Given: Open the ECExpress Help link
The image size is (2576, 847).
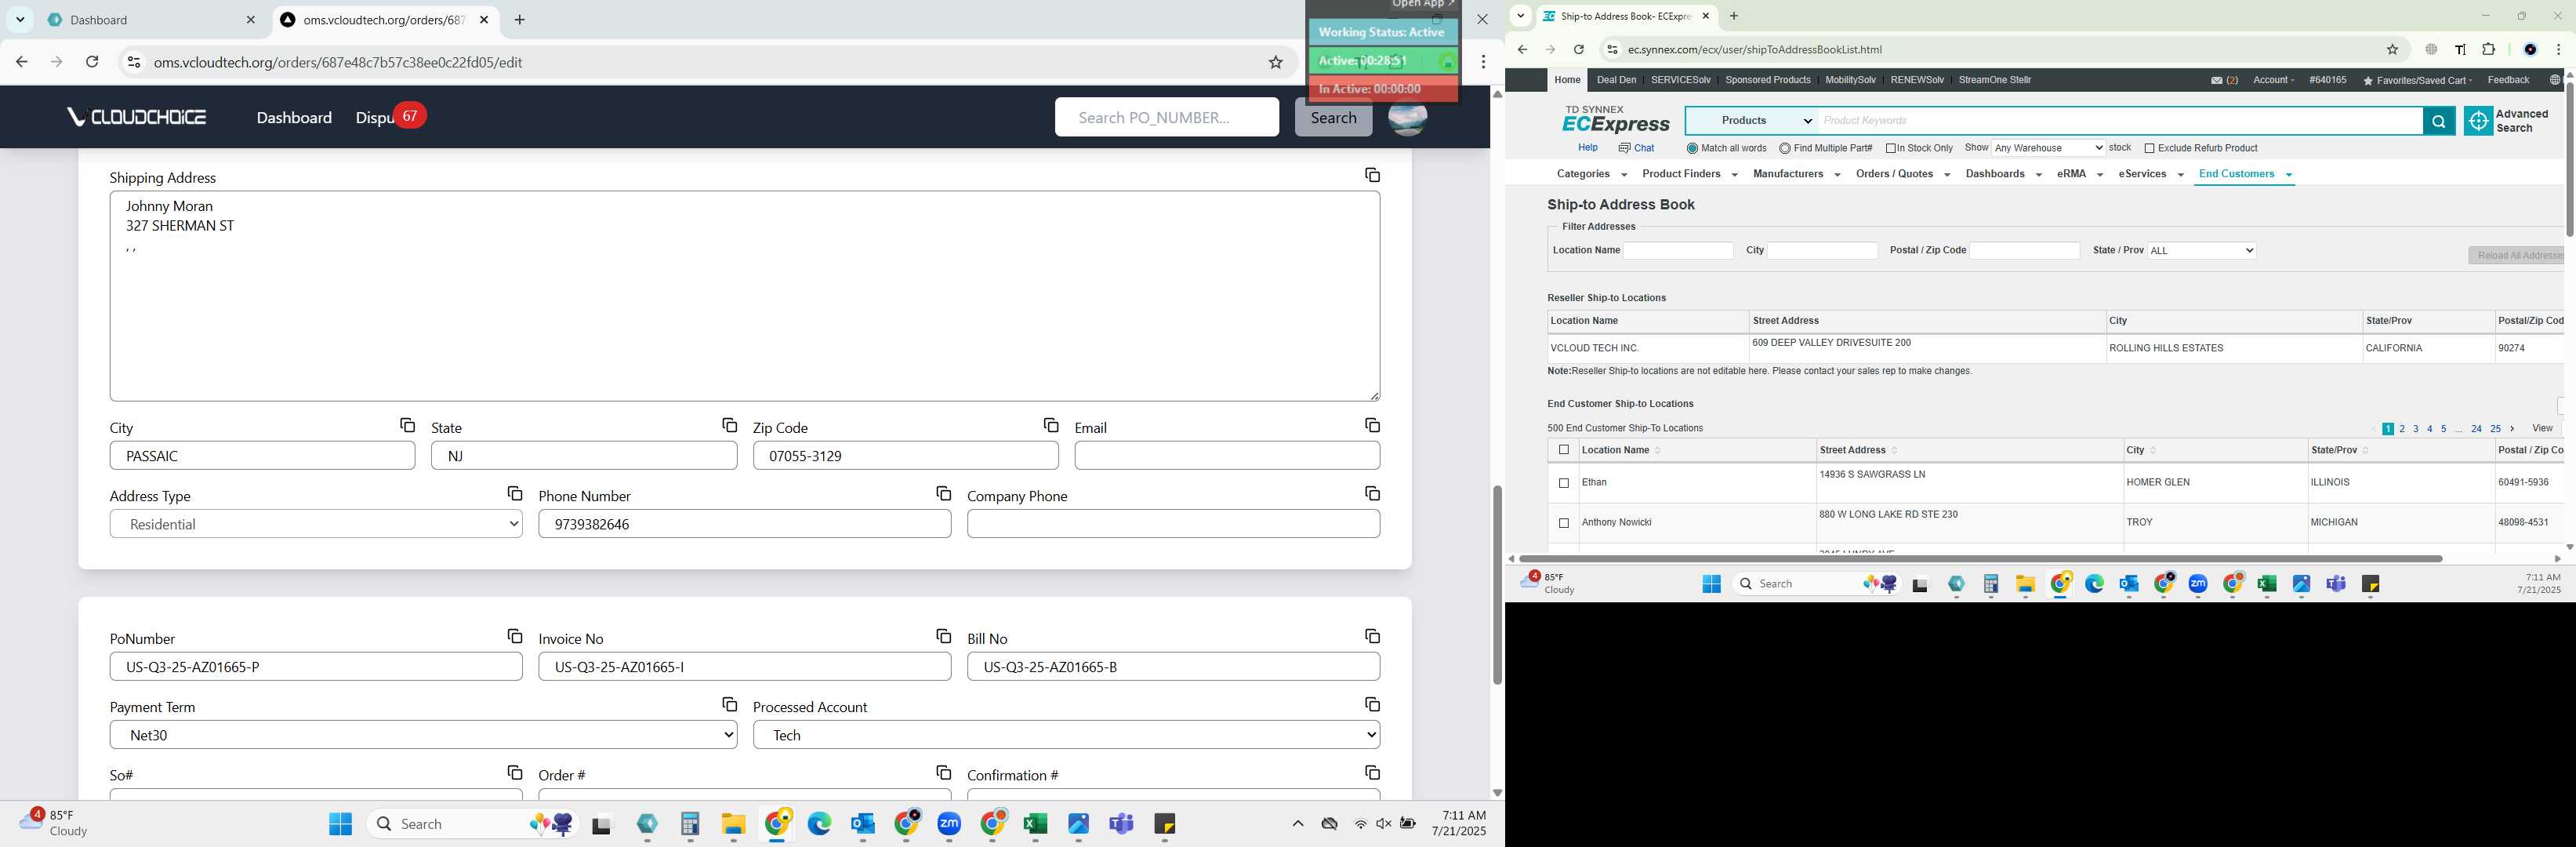Looking at the screenshot, I should pyautogui.click(x=1587, y=148).
